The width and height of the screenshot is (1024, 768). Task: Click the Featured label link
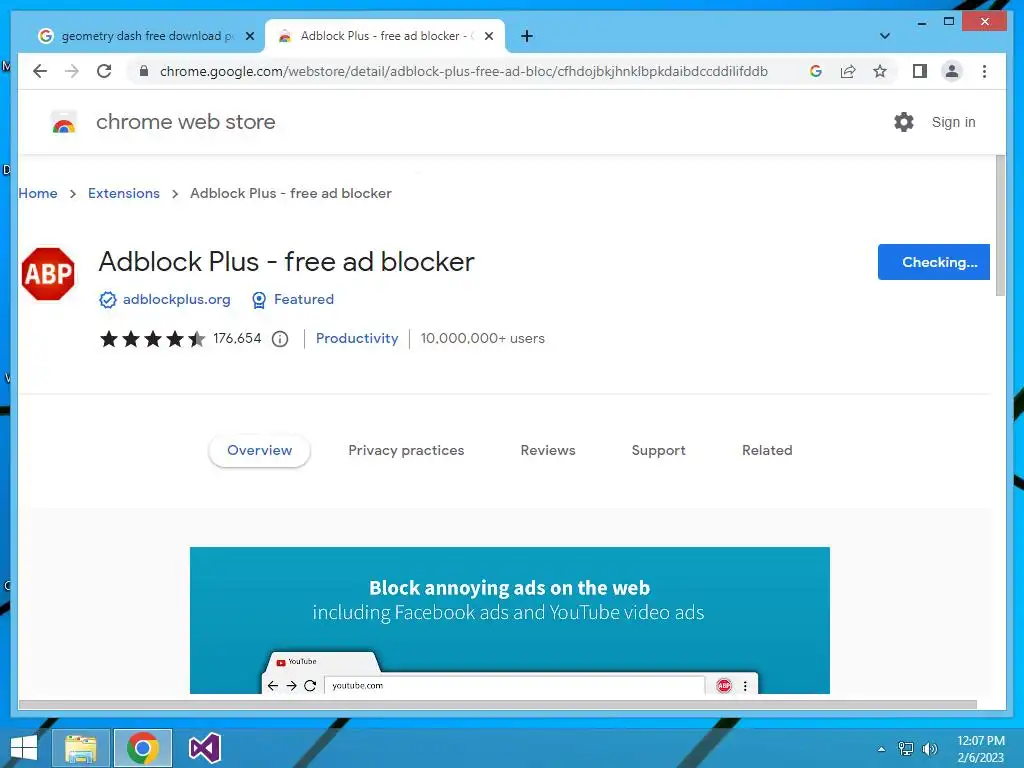click(304, 299)
